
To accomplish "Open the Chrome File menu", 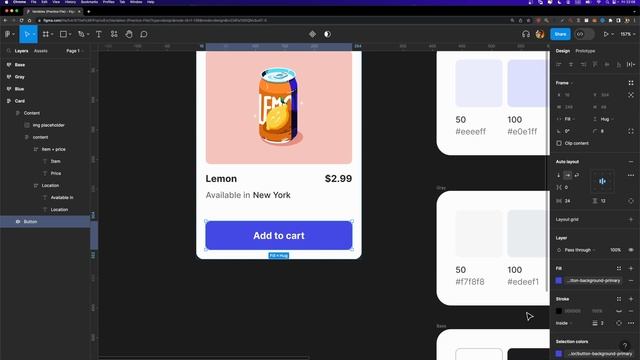I will [33, 2].
